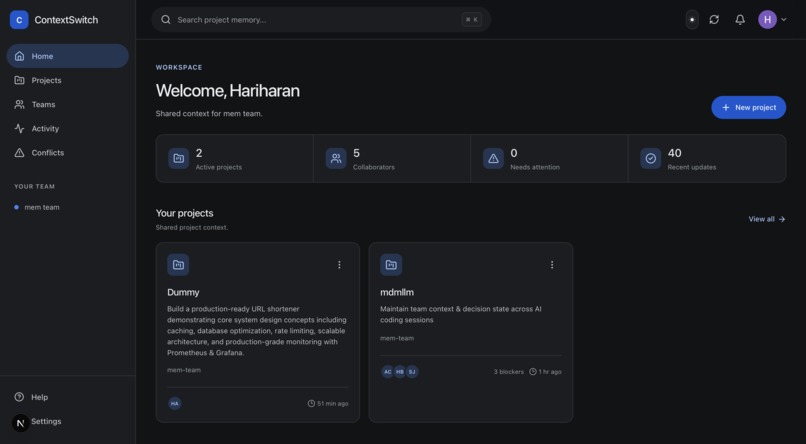806x444 pixels.
Task: Open the mdmllm project options menu
Action: click(x=552, y=265)
